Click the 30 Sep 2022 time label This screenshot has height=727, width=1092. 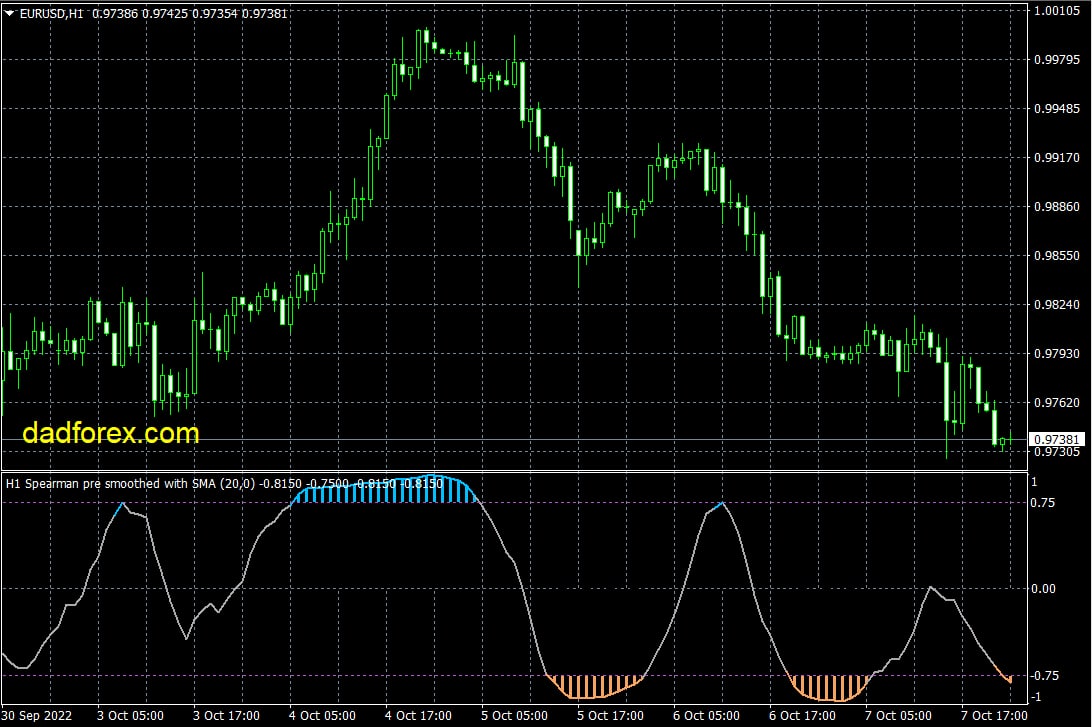36,716
